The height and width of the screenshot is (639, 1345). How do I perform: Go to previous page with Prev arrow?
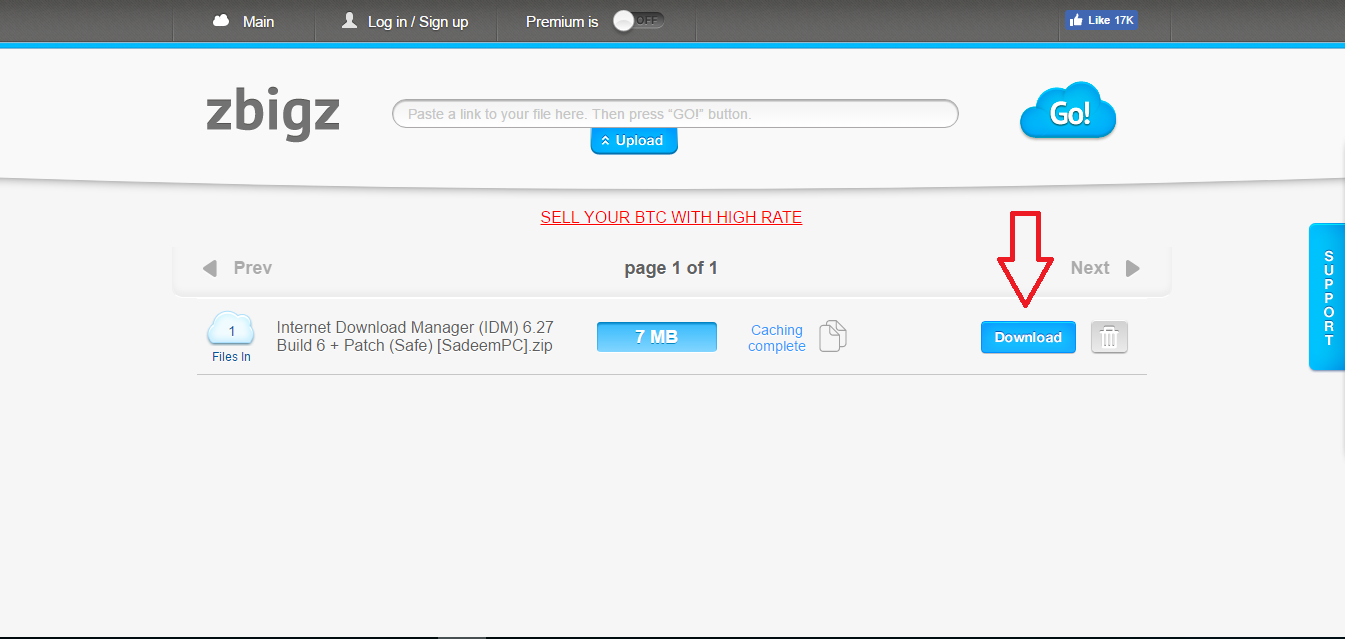coord(210,268)
